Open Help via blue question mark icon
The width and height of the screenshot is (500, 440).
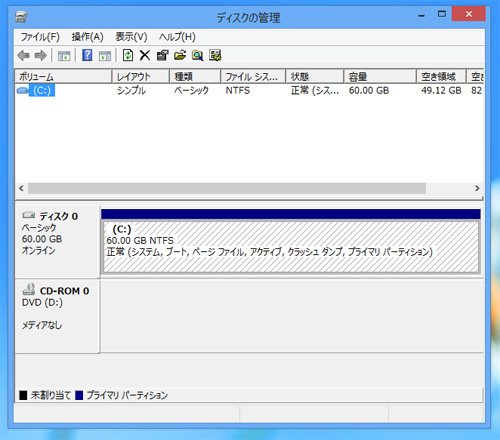click(87, 55)
